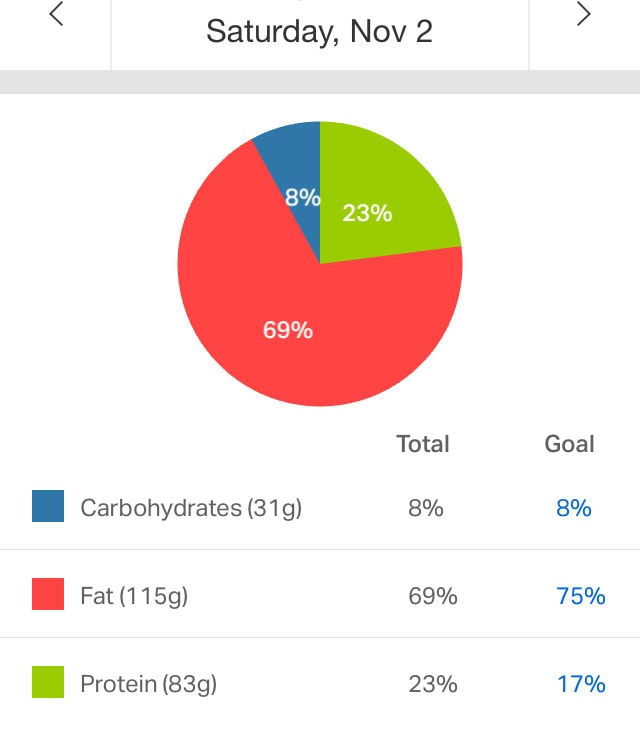
Task: Click the blue Carbohydrates legend swatch
Action: [x=48, y=507]
